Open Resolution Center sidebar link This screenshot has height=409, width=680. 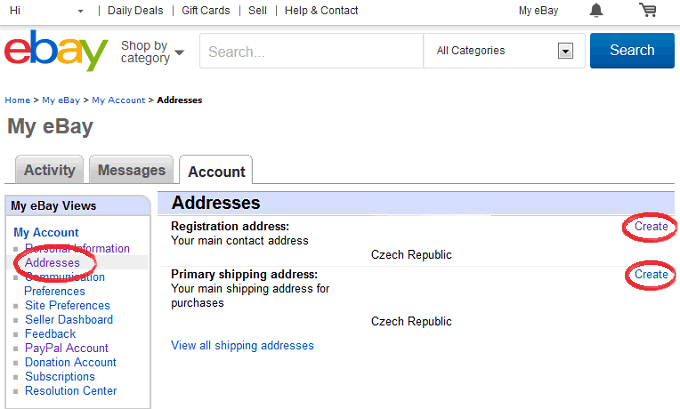71,390
